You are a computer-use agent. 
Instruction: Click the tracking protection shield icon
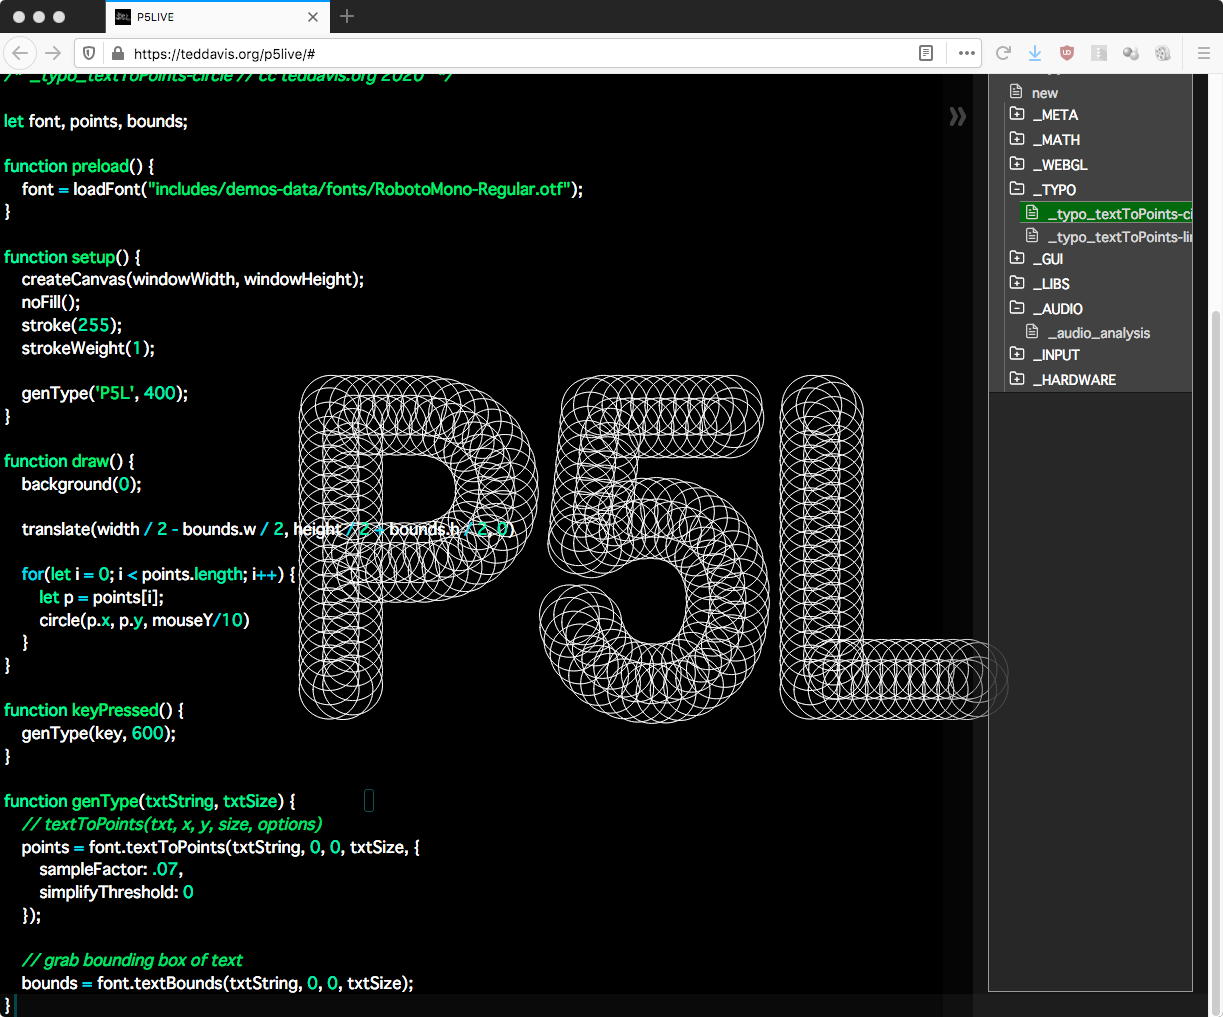[x=89, y=53]
